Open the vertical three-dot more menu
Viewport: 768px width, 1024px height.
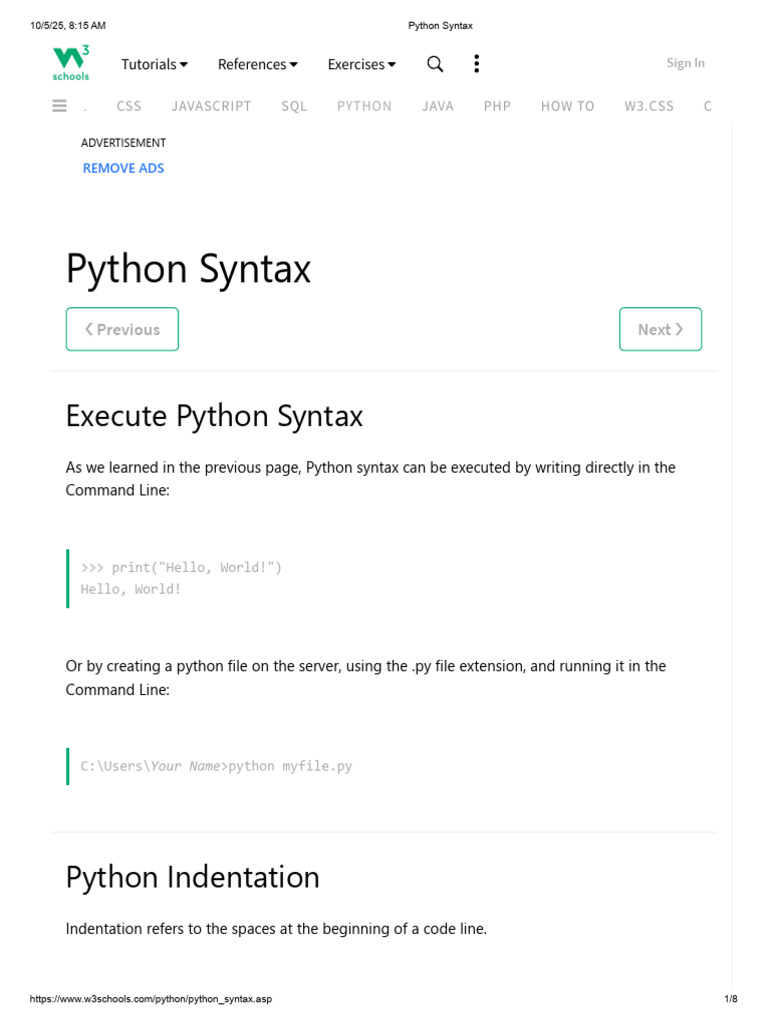point(476,64)
